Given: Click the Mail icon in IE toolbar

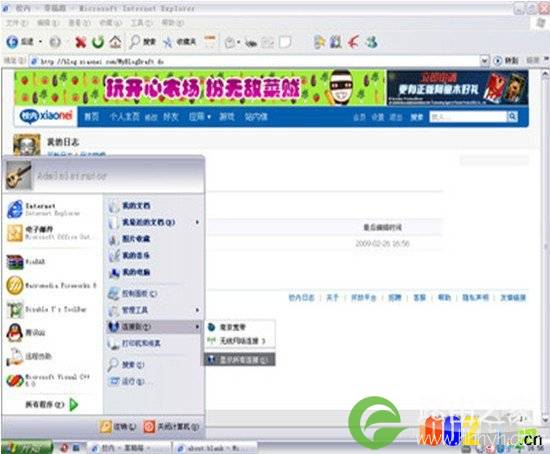Looking at the screenshot, I should pyautogui.click(x=229, y=43).
